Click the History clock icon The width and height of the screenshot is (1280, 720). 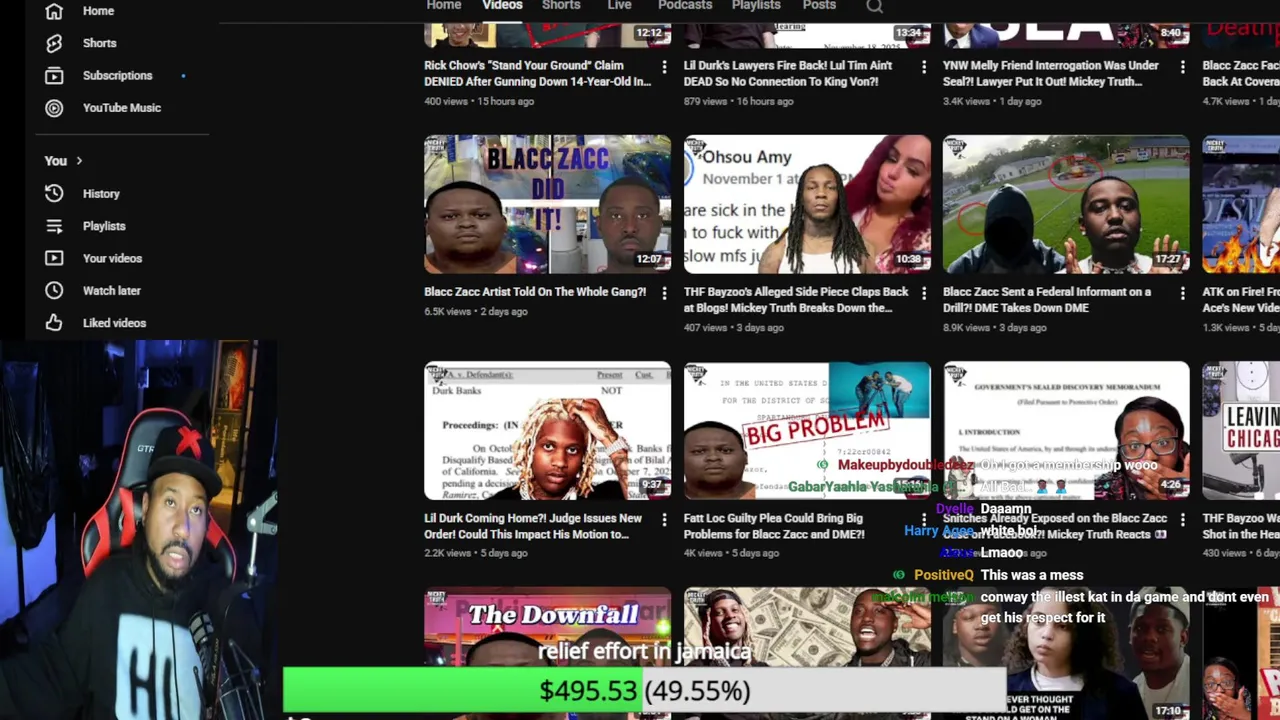(54, 194)
